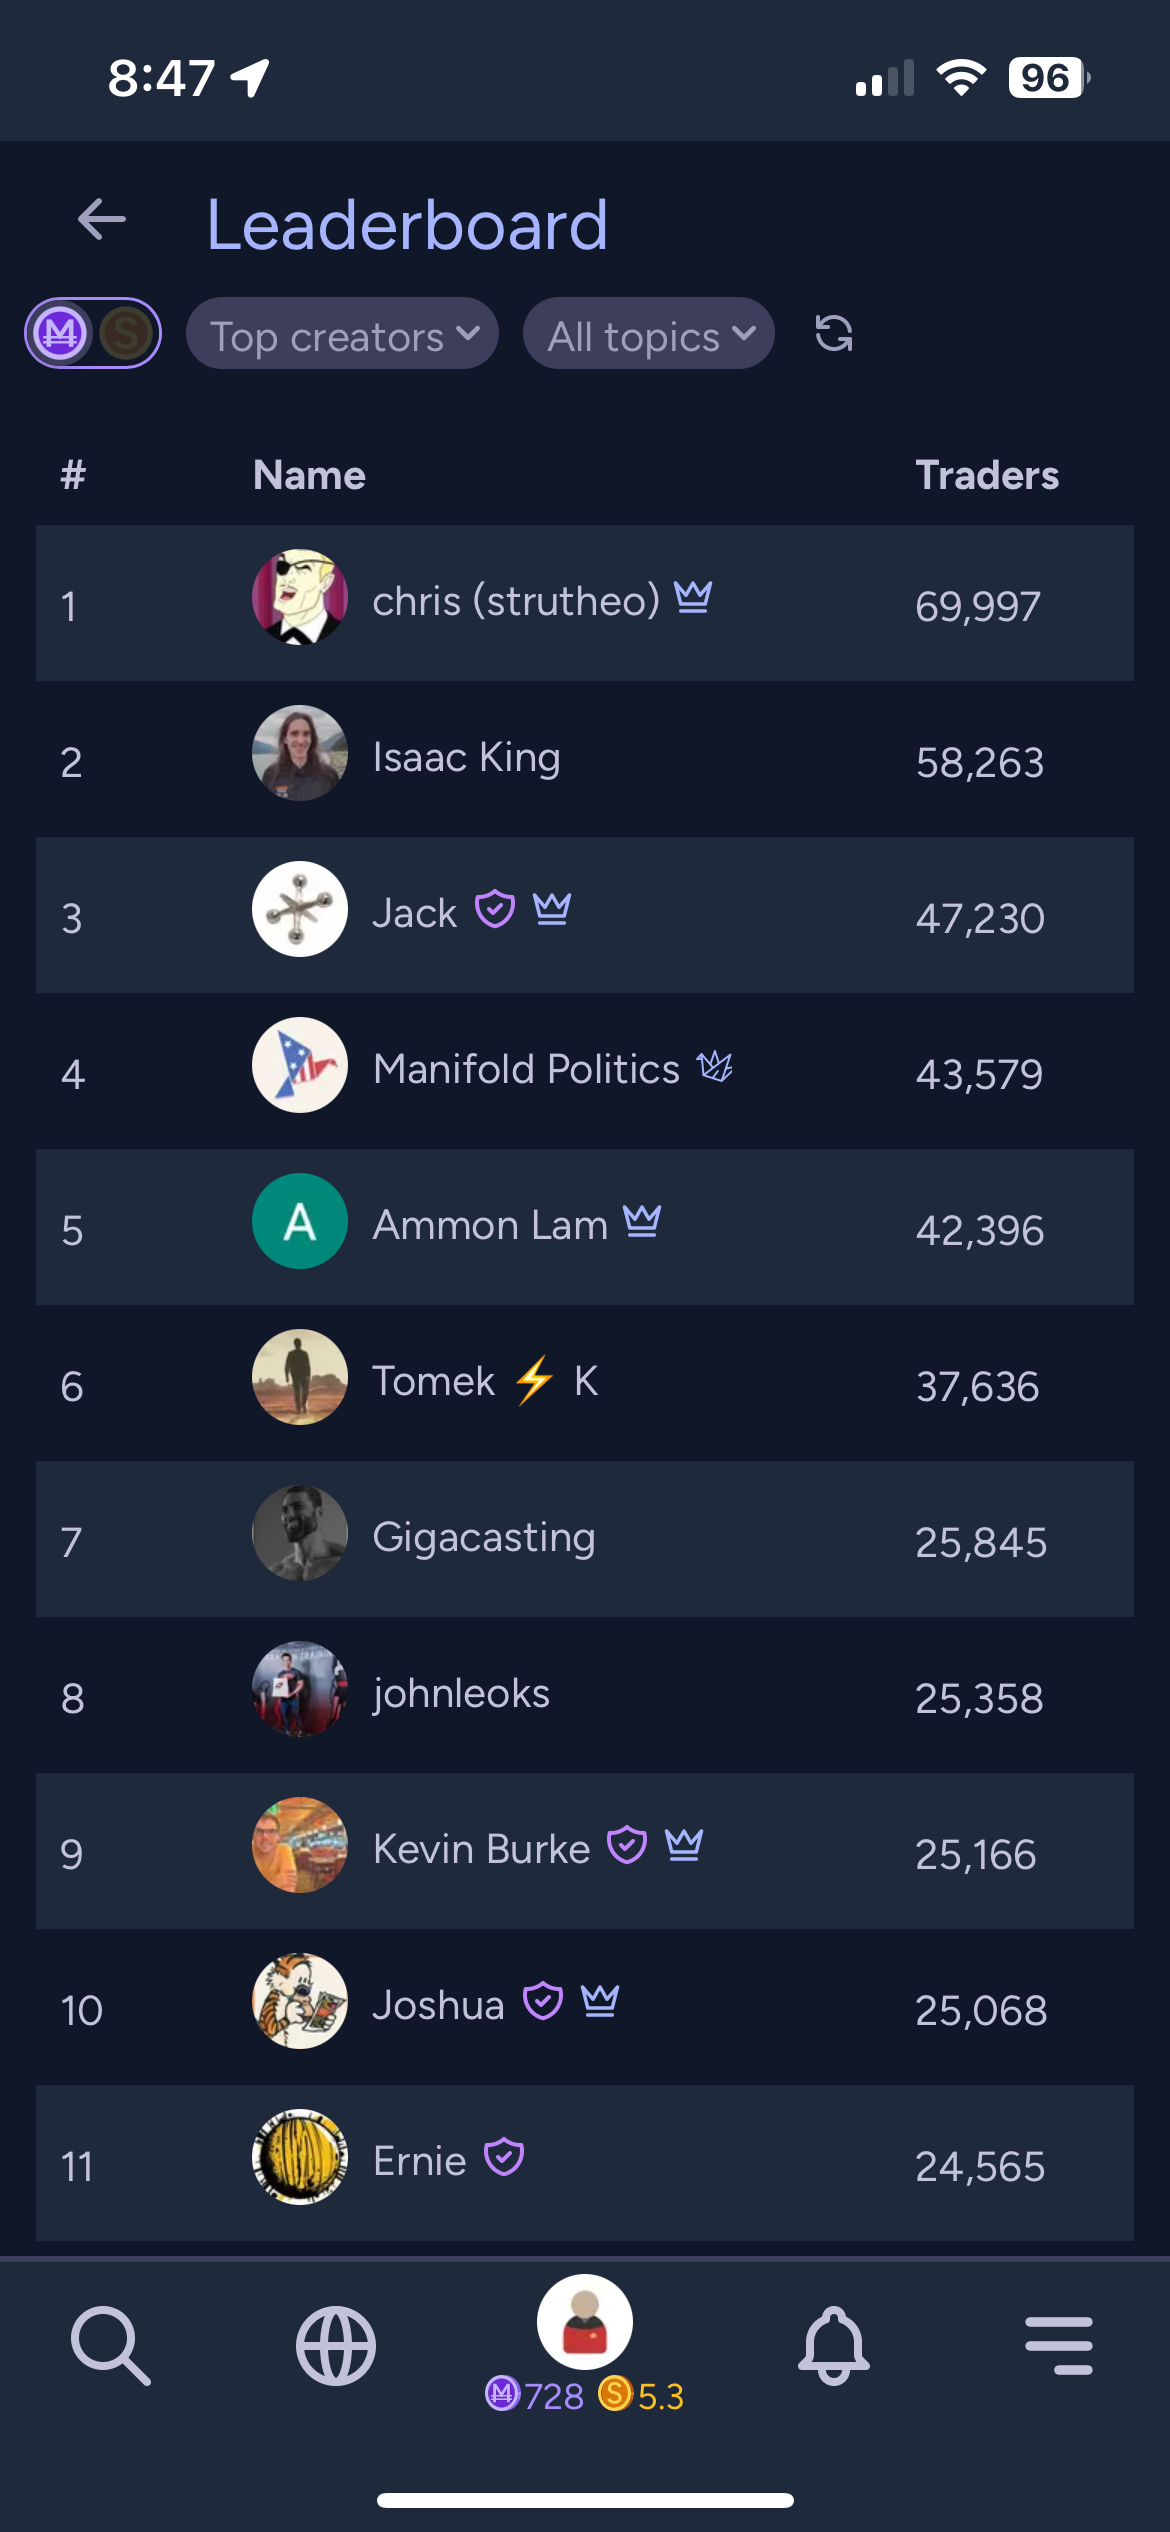
Task: Switch to mana currency in toggle
Action: [x=61, y=334]
